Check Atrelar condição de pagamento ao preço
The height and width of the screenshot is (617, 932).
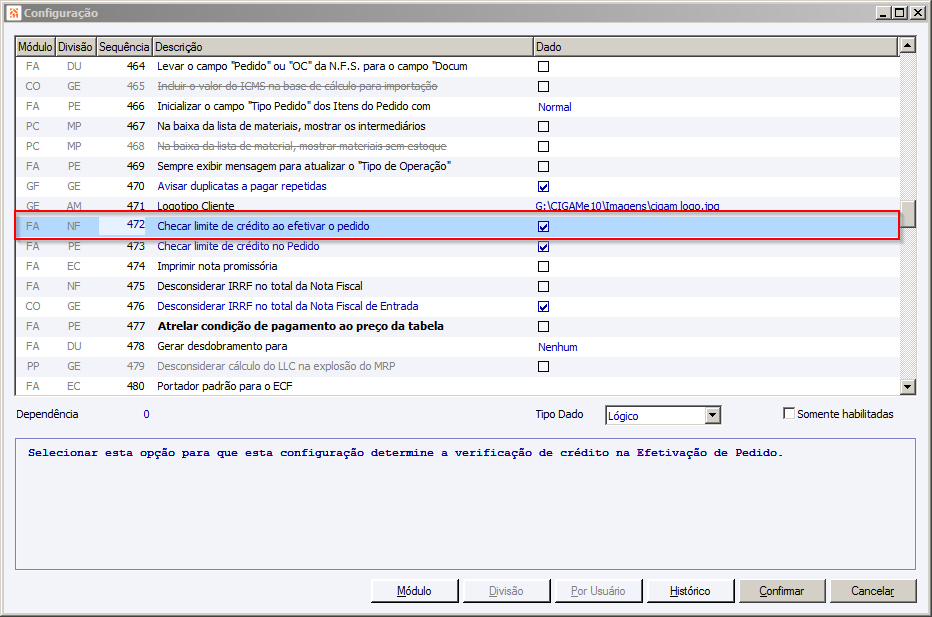click(543, 326)
